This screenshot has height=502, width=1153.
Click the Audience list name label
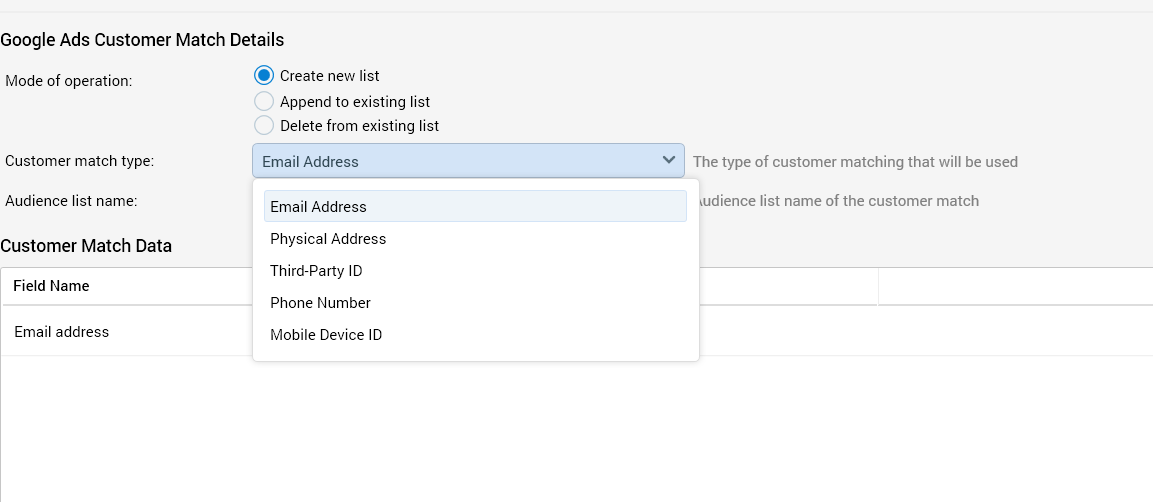coord(71,201)
